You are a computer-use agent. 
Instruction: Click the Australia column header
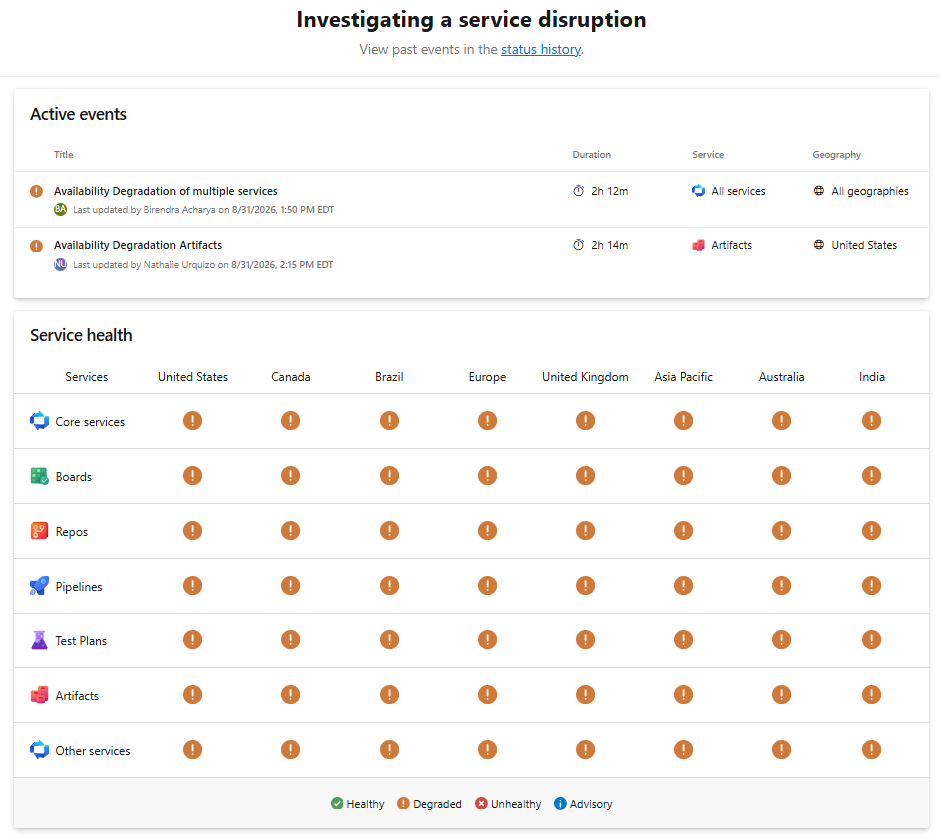781,377
